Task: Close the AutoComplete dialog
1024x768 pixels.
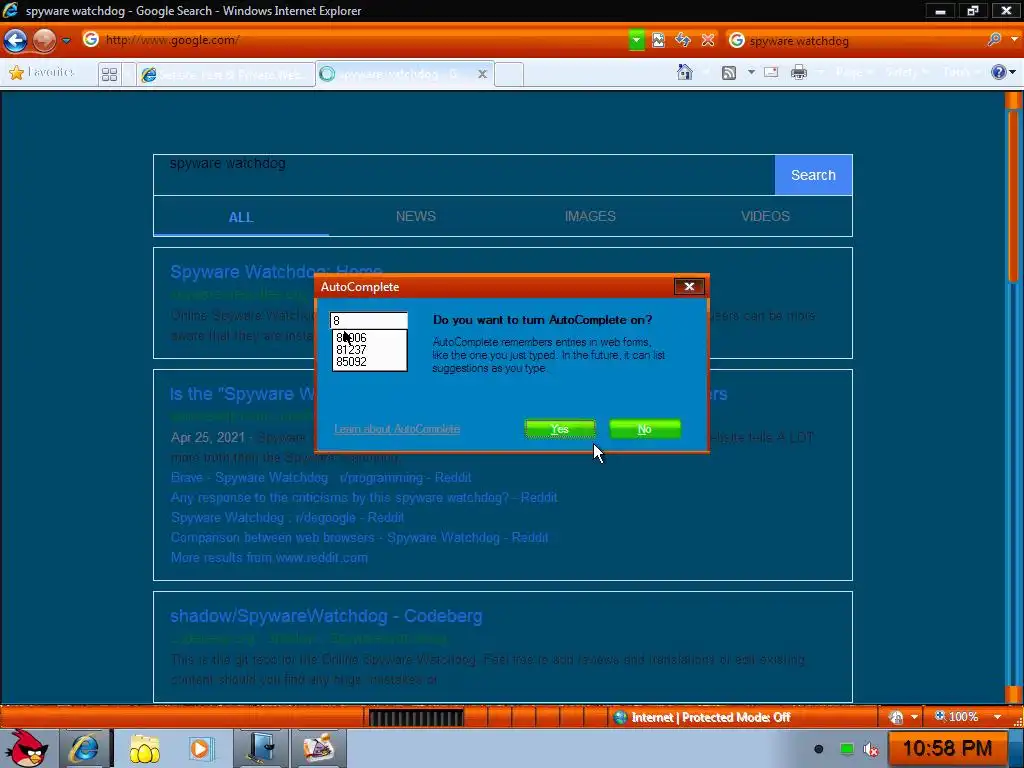Action: pyautogui.click(x=689, y=287)
